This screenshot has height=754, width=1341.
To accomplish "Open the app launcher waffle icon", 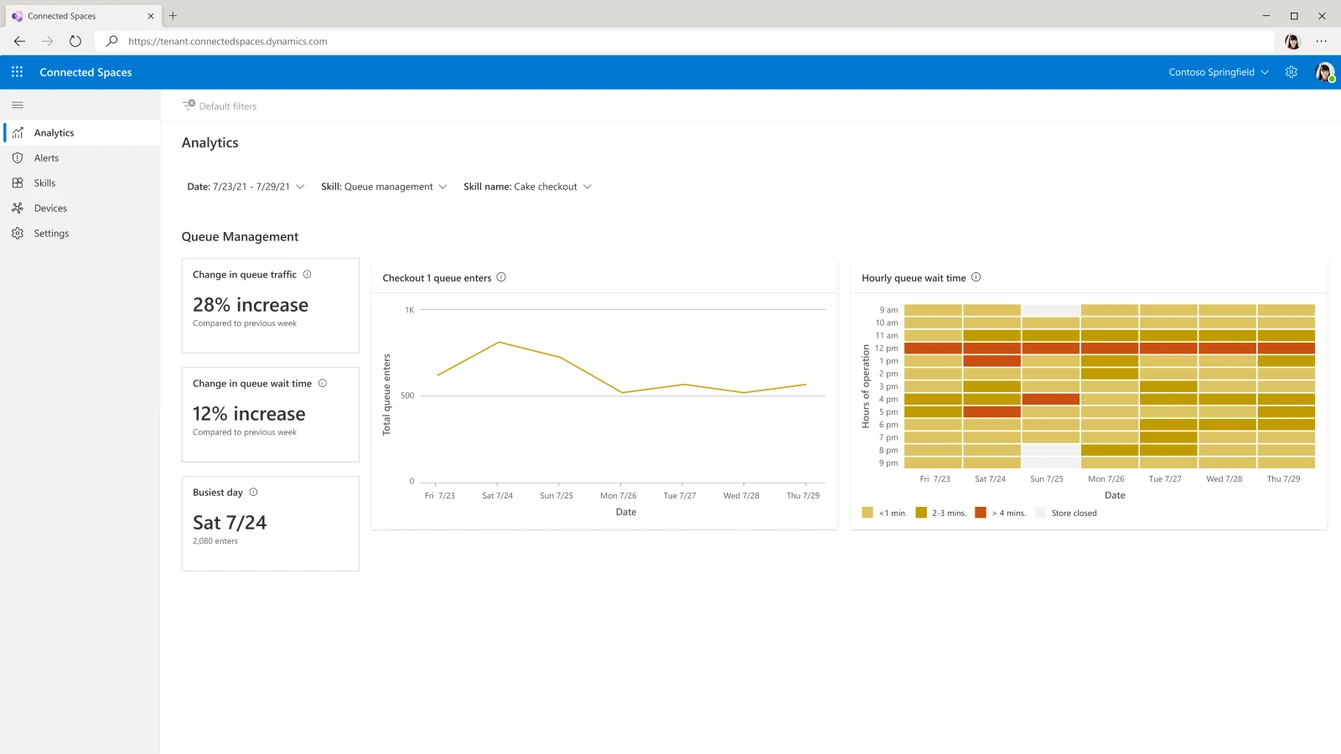I will pyautogui.click(x=17, y=72).
